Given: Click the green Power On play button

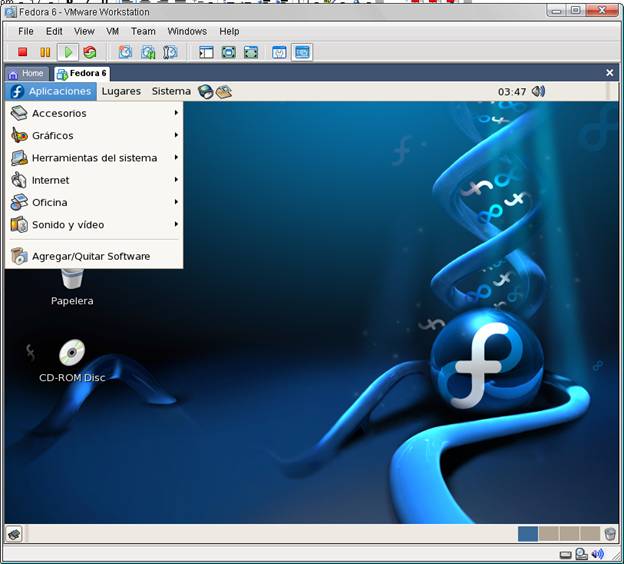Looking at the screenshot, I should pos(68,52).
